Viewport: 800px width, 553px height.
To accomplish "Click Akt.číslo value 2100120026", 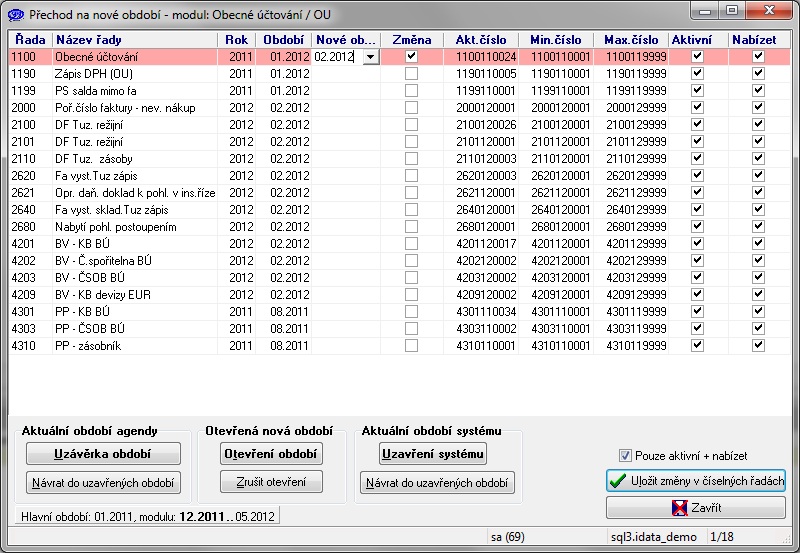I will pos(486,124).
